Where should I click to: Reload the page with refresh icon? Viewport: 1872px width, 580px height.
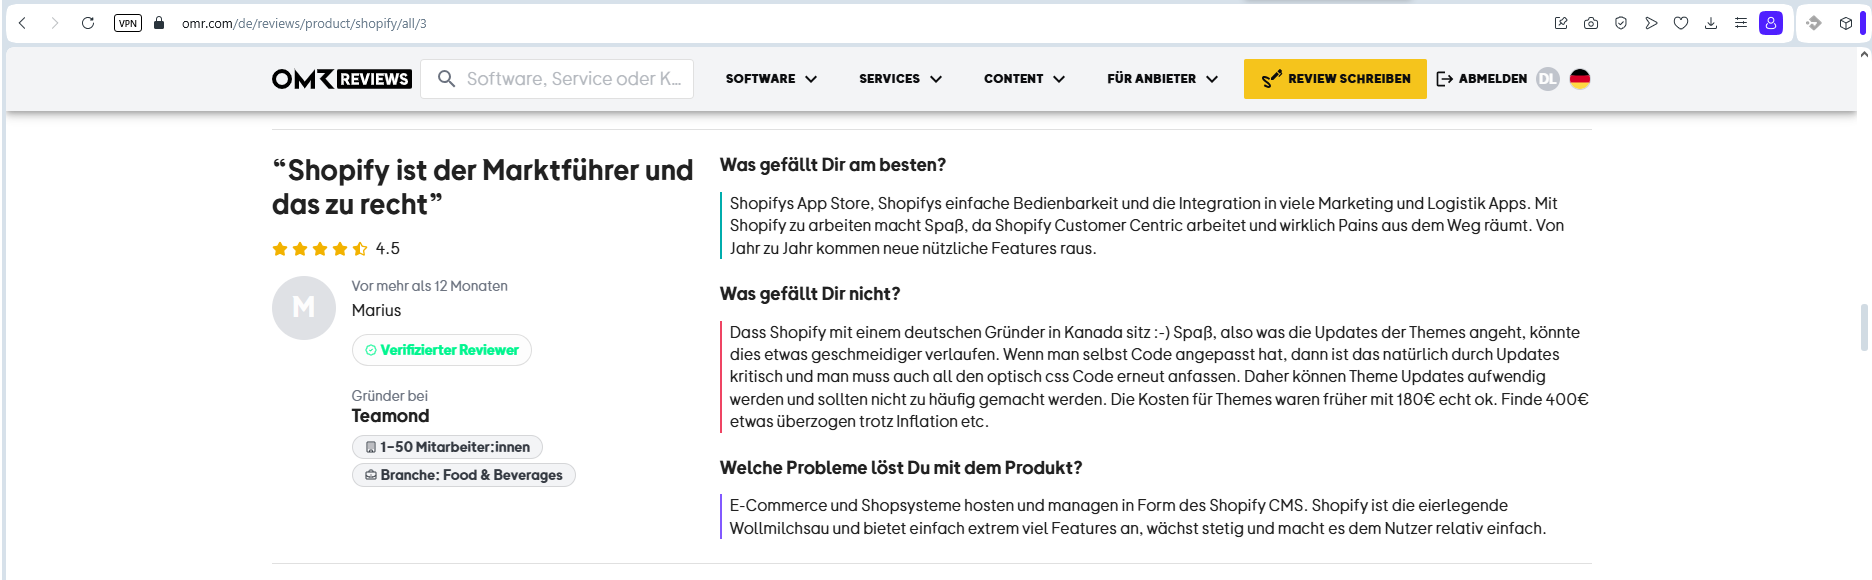88,23
